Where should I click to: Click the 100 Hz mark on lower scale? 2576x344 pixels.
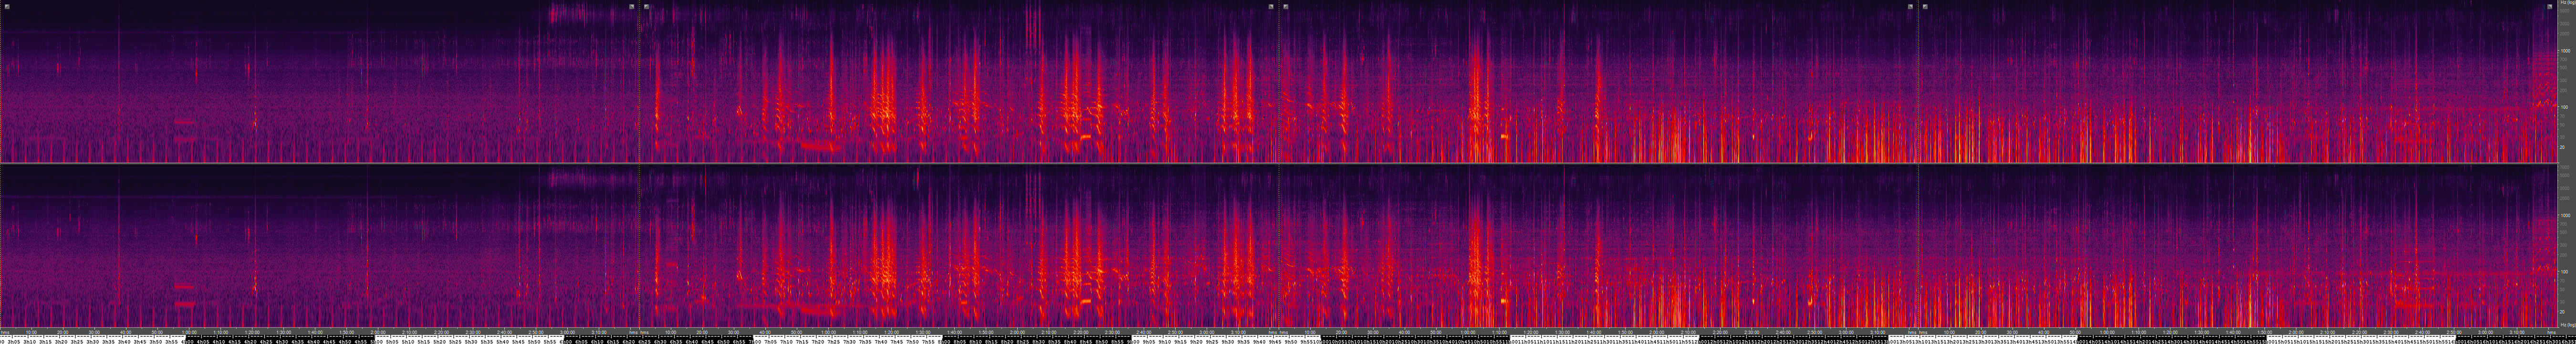(2566, 272)
